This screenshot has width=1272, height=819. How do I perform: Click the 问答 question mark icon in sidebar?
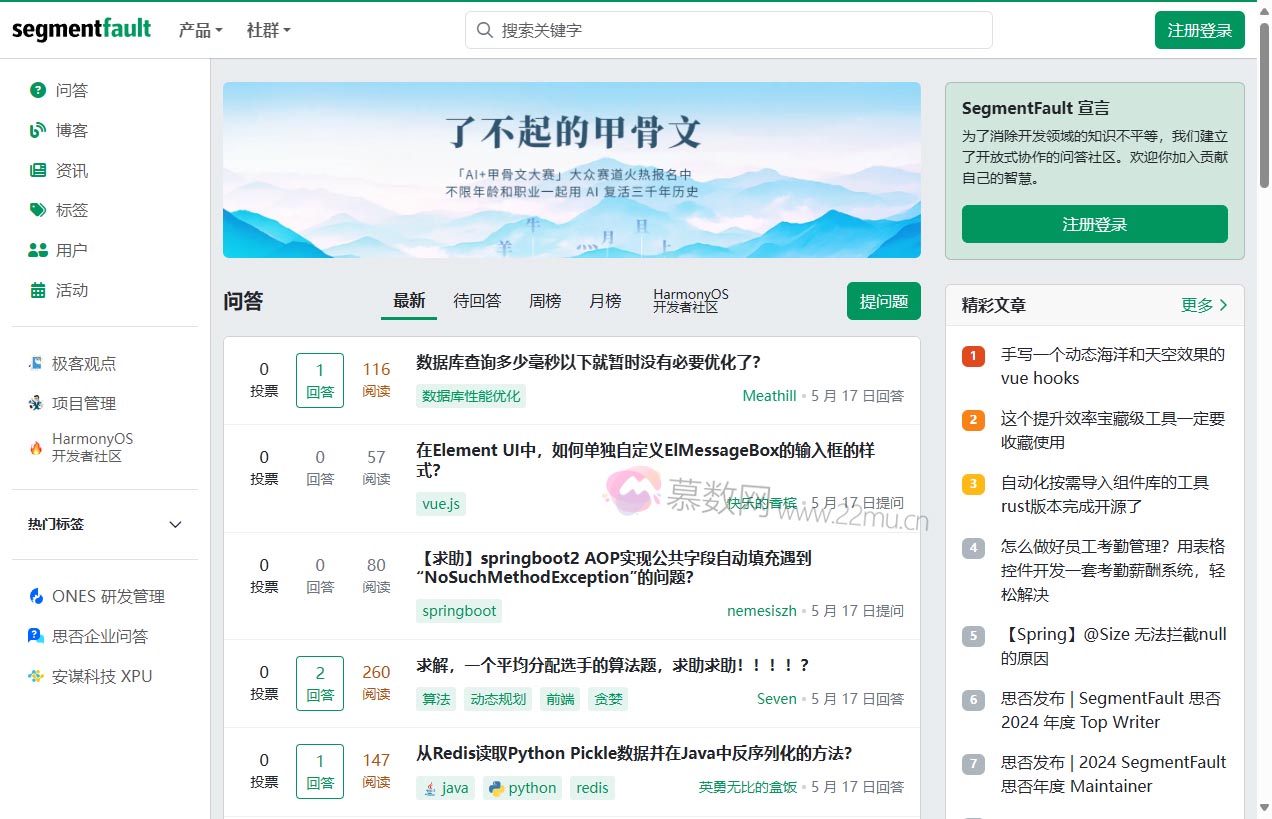[38, 90]
